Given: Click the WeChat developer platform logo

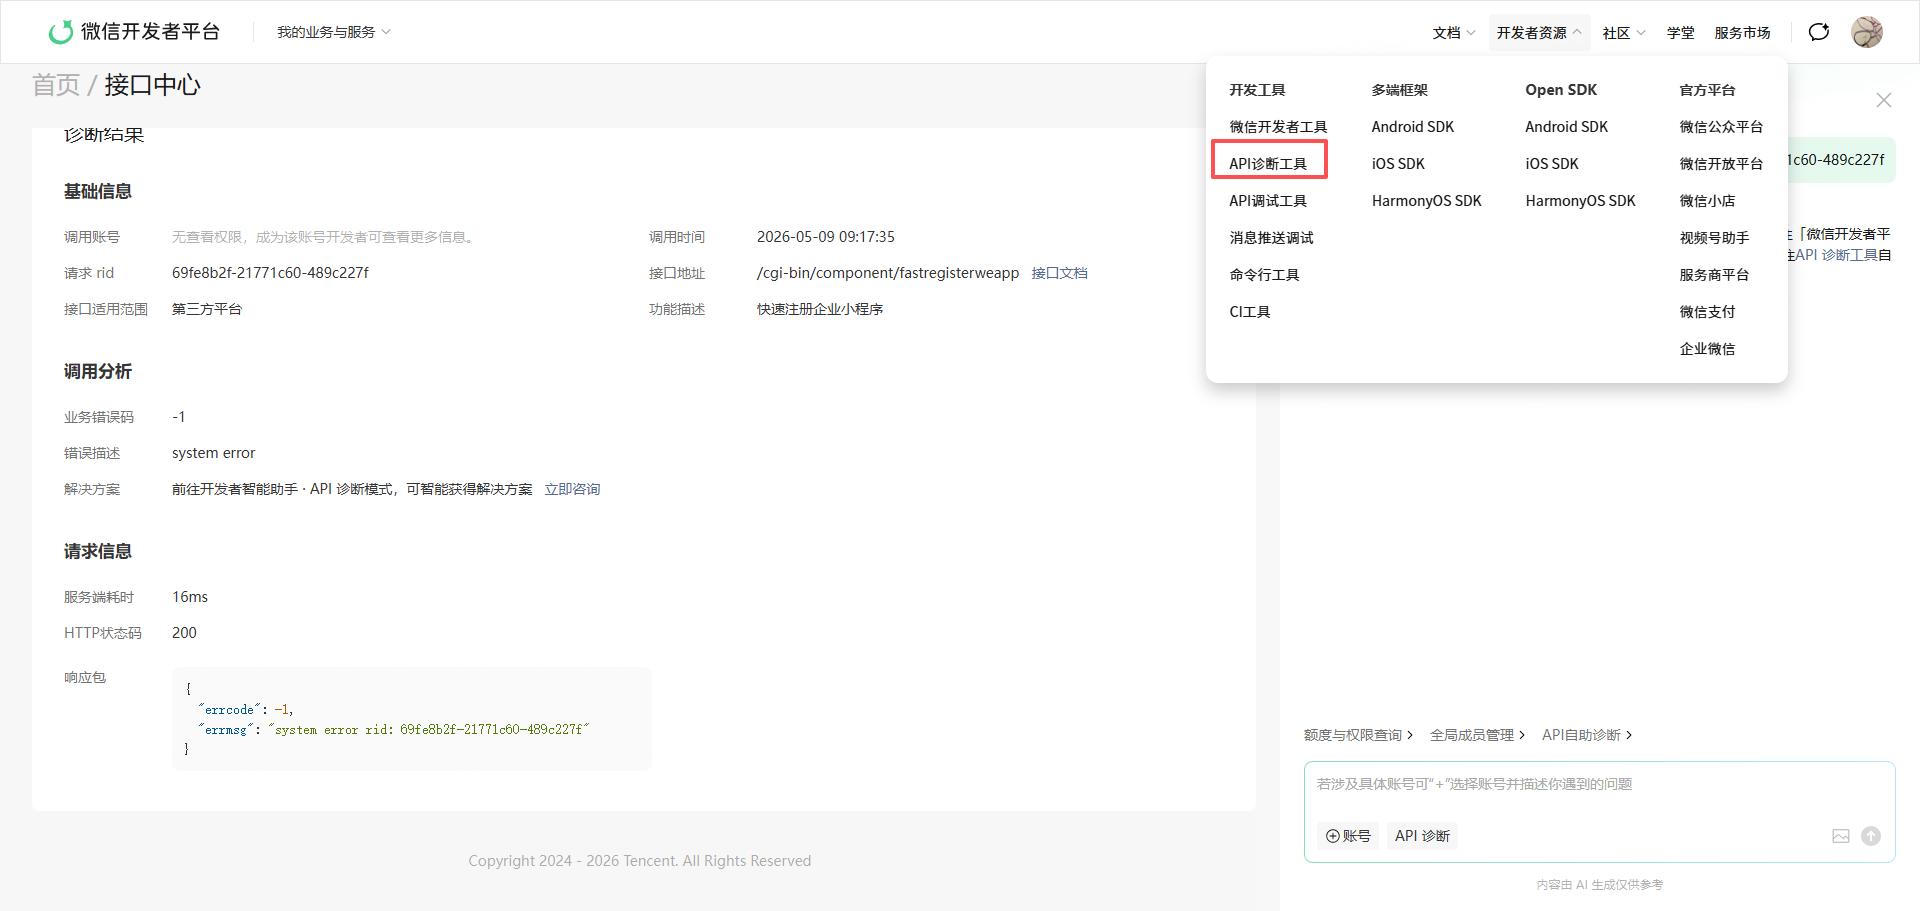Looking at the screenshot, I should [134, 32].
